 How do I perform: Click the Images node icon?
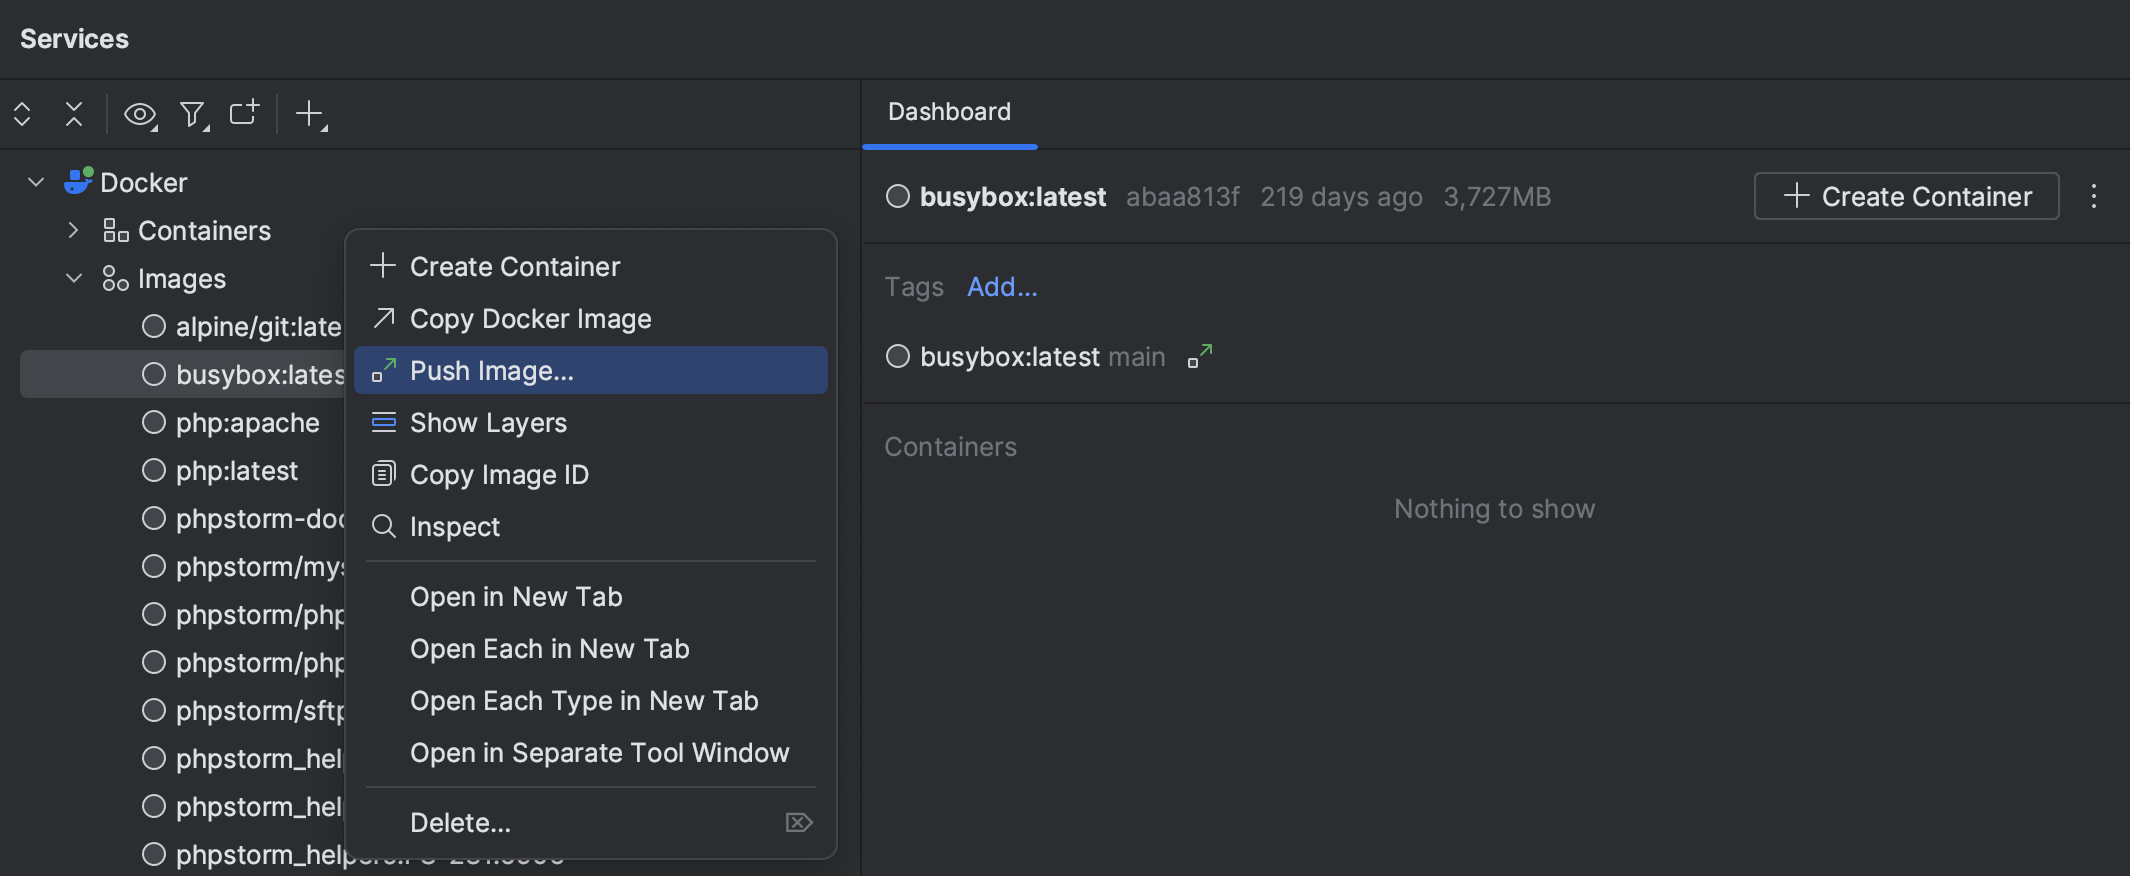tap(116, 279)
